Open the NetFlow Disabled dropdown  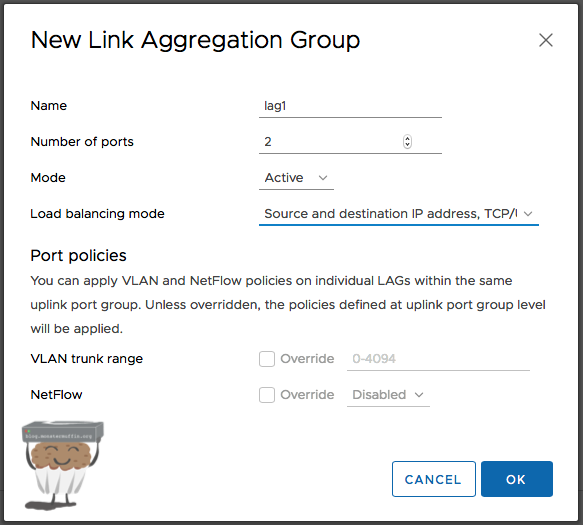coord(388,395)
